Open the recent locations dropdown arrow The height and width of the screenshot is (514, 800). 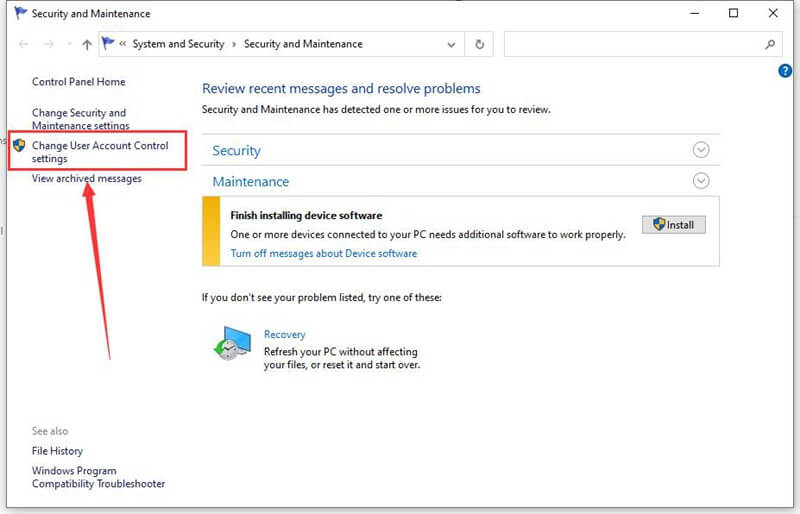tap(69, 44)
